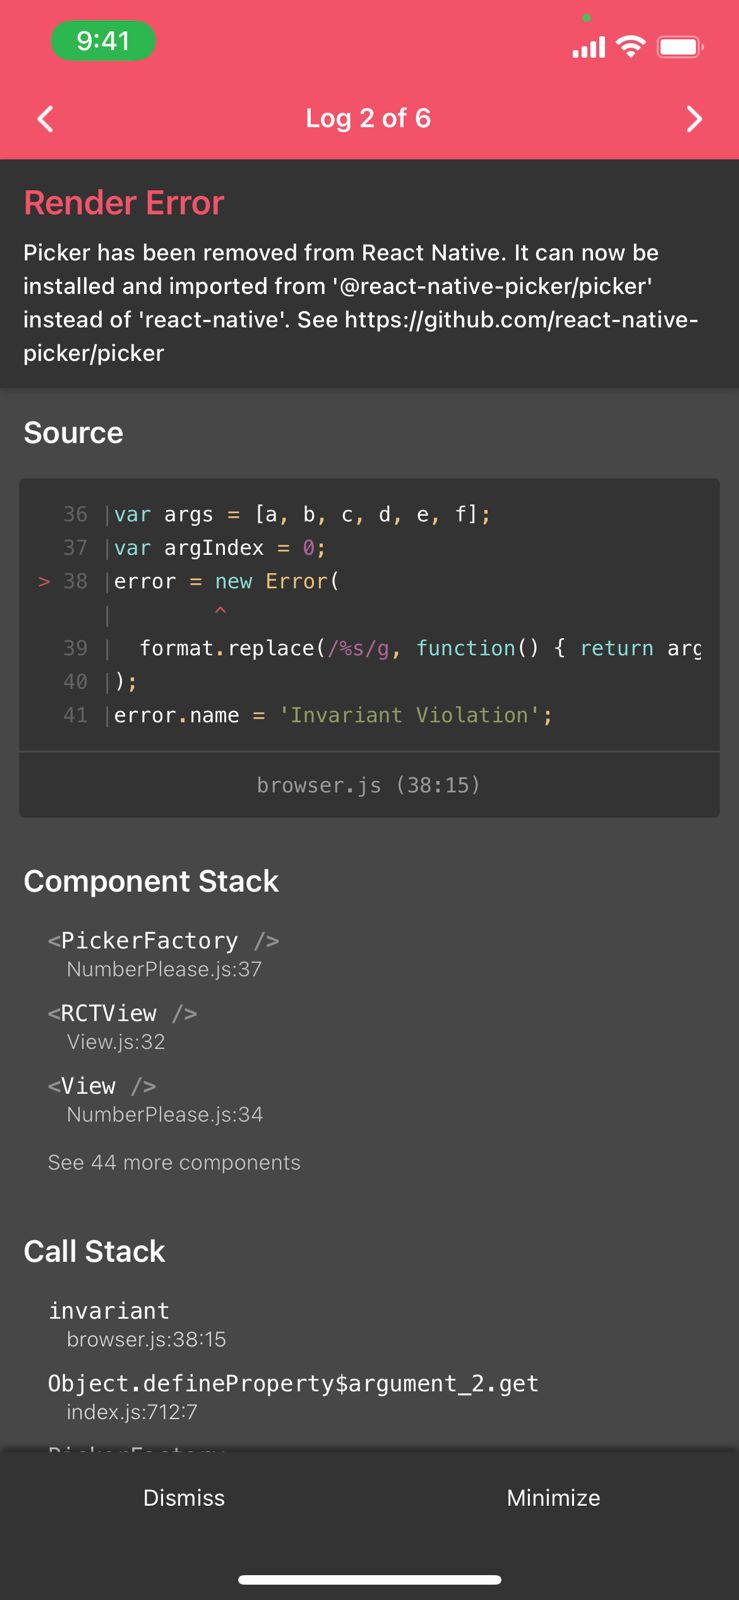Select the Render Error heading
This screenshot has width=739, height=1600.
(x=123, y=203)
